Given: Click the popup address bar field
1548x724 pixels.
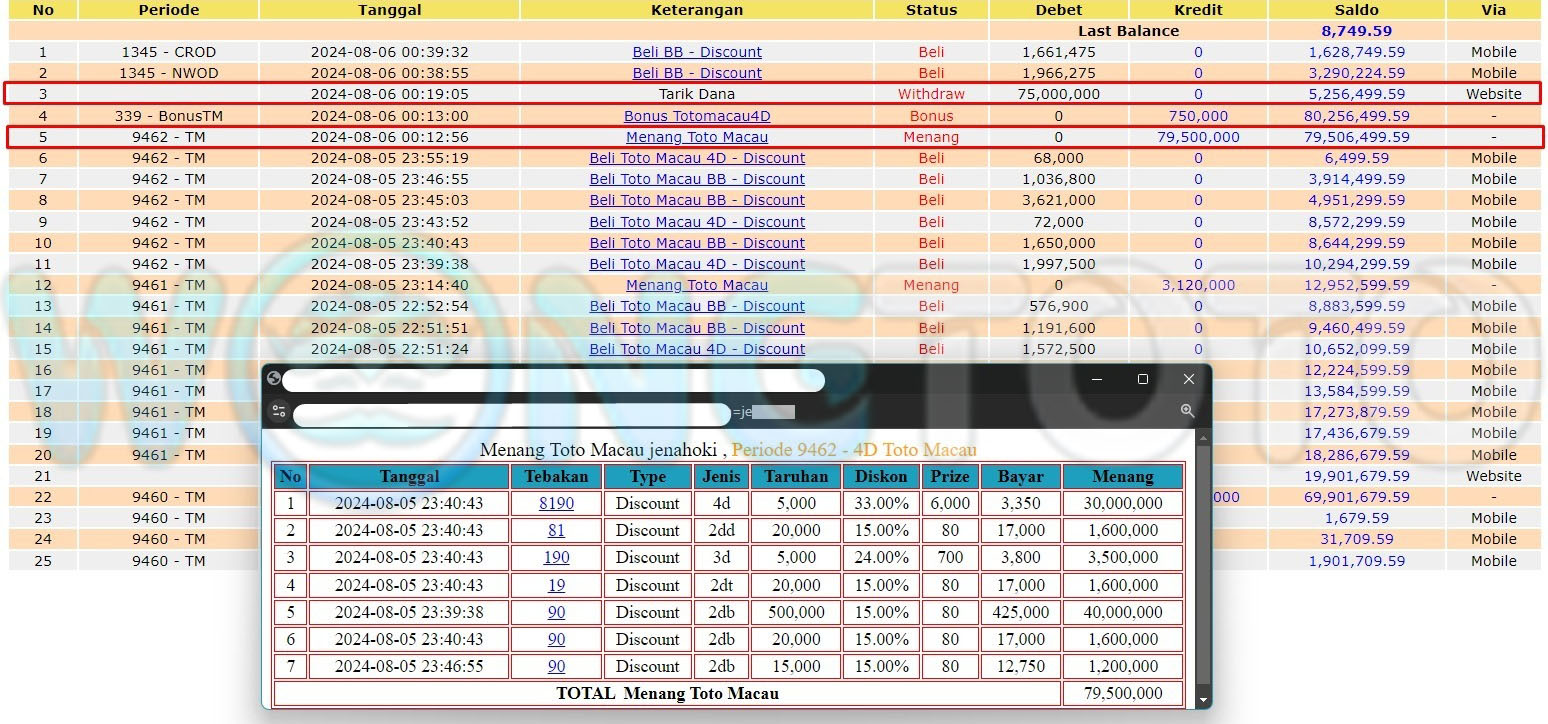Looking at the screenshot, I should click(x=512, y=413).
